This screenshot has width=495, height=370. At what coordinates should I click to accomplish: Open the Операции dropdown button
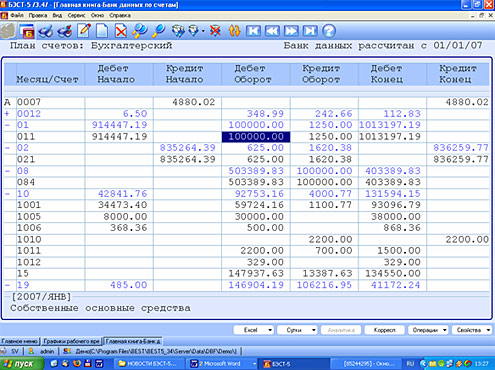tap(428, 330)
